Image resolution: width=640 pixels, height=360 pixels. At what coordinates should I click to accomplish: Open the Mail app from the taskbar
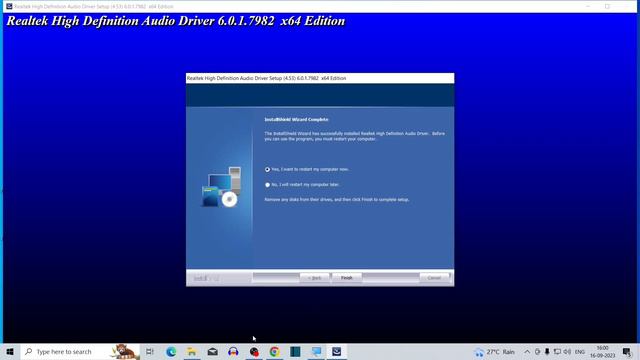[212, 351]
